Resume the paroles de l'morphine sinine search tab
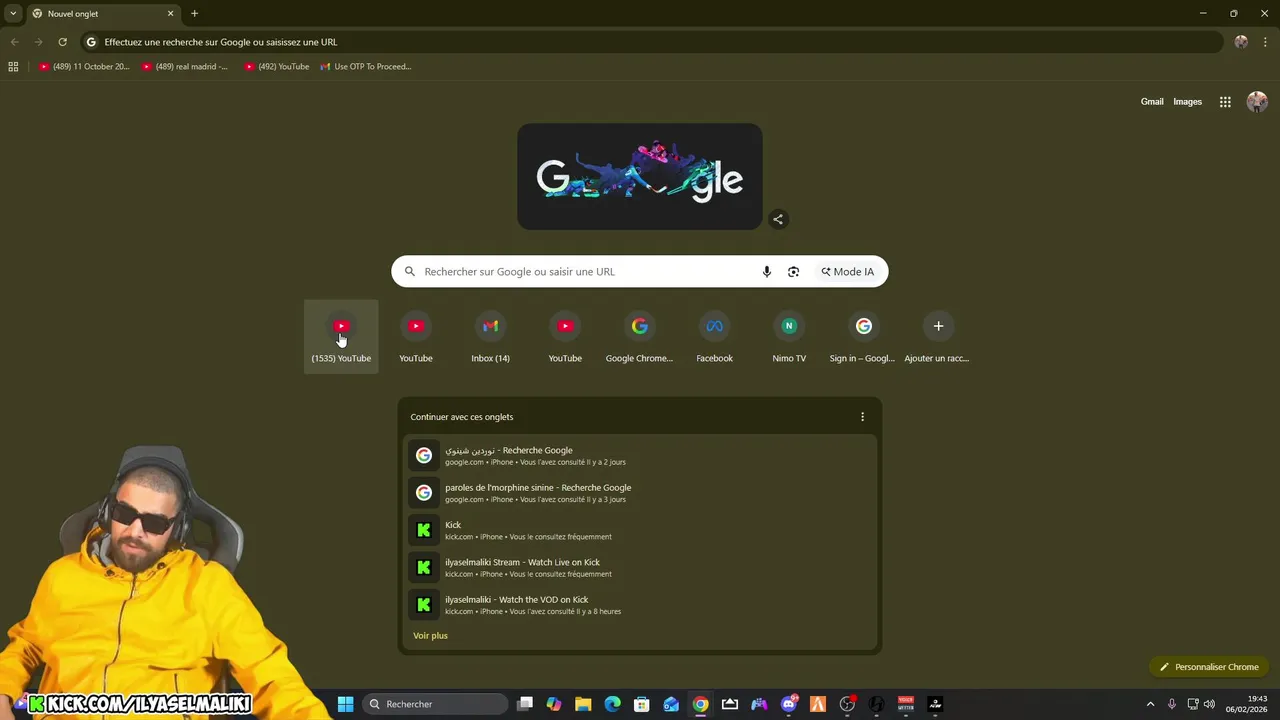 pyautogui.click(x=640, y=493)
